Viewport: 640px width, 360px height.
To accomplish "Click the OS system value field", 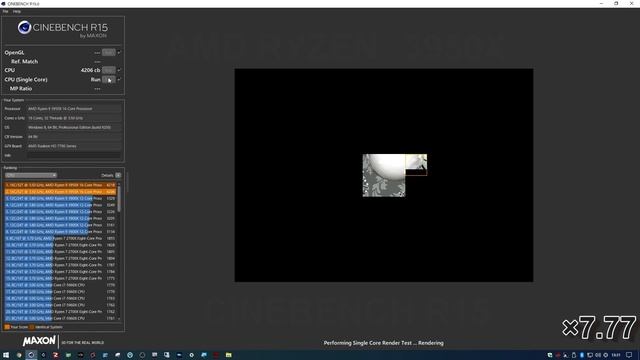I will (74, 127).
